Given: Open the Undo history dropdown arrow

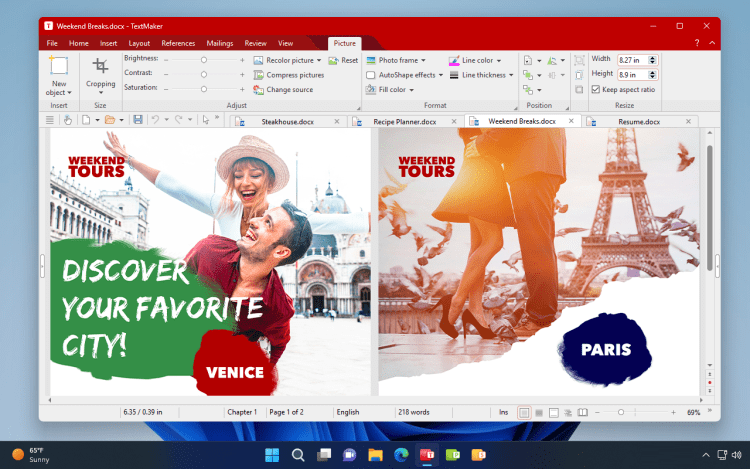Looking at the screenshot, I should coord(167,120).
